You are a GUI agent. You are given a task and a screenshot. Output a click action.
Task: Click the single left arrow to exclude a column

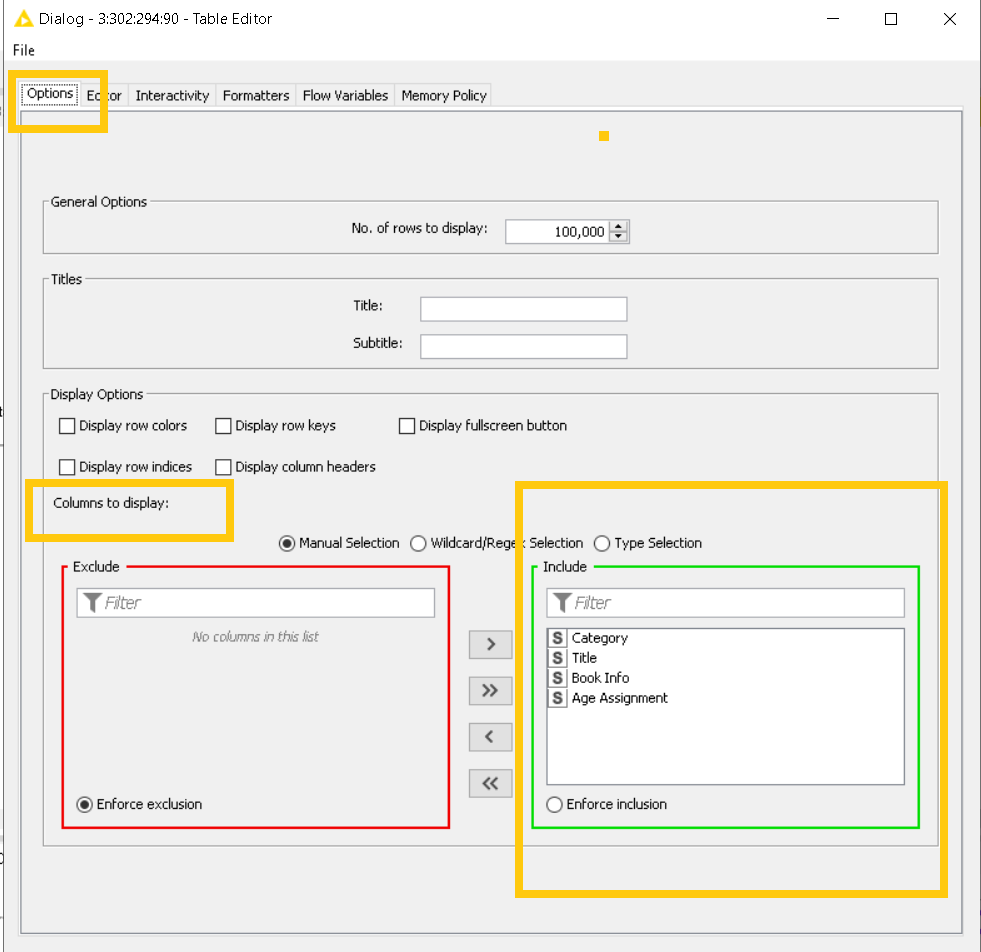(490, 737)
